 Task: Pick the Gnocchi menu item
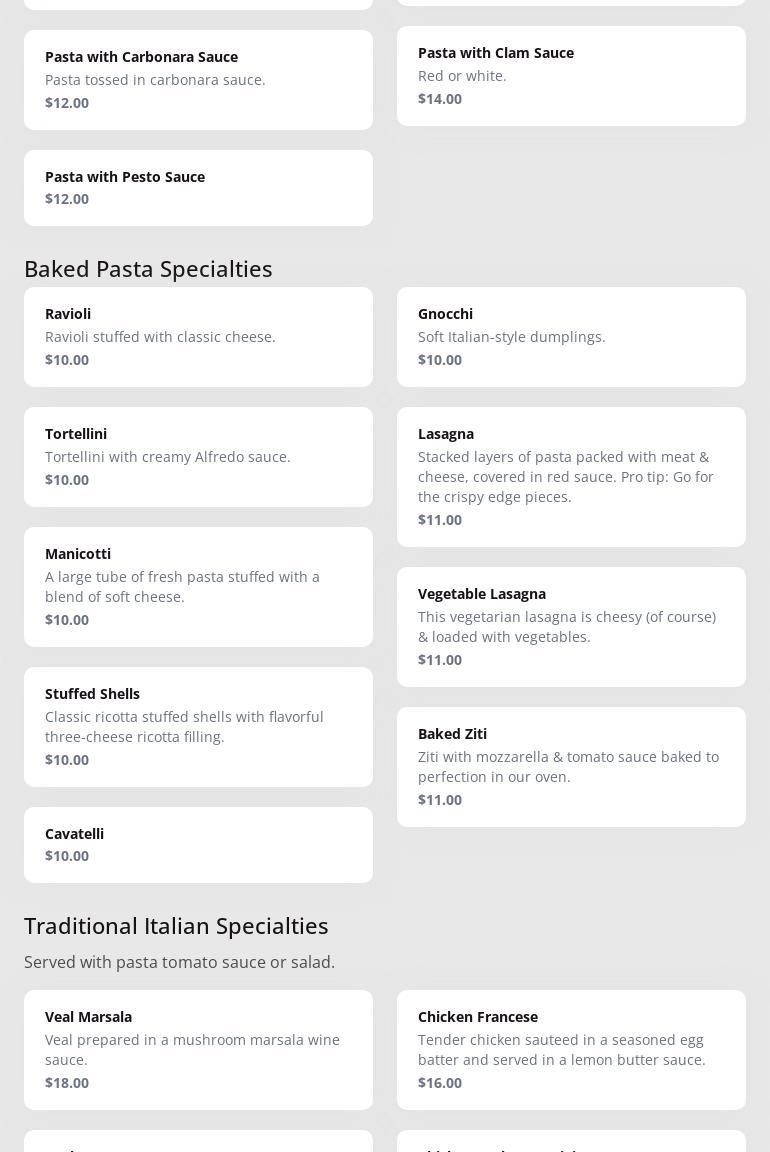pos(571,337)
